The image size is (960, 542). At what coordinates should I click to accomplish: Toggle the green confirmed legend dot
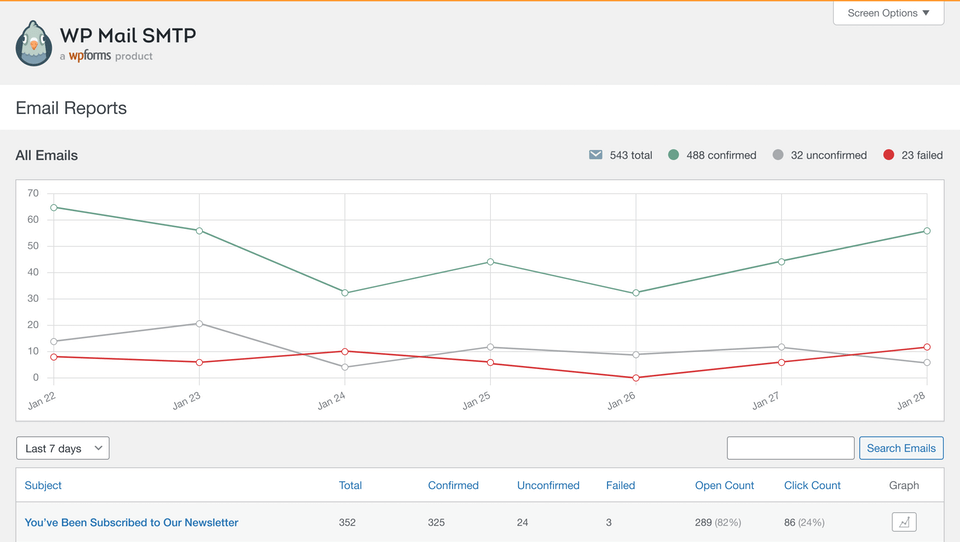(674, 155)
